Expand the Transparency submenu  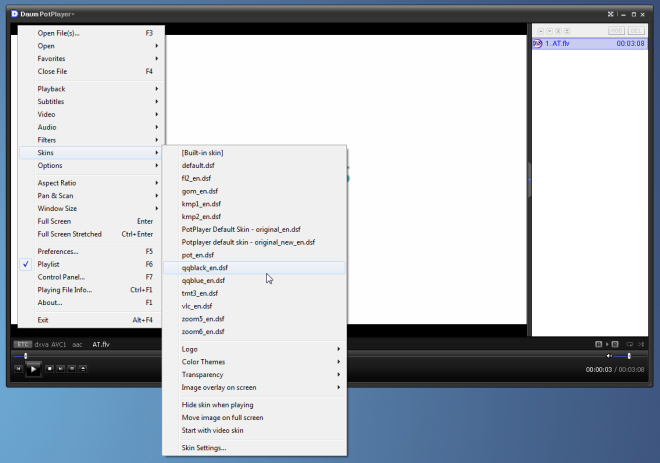(x=254, y=375)
